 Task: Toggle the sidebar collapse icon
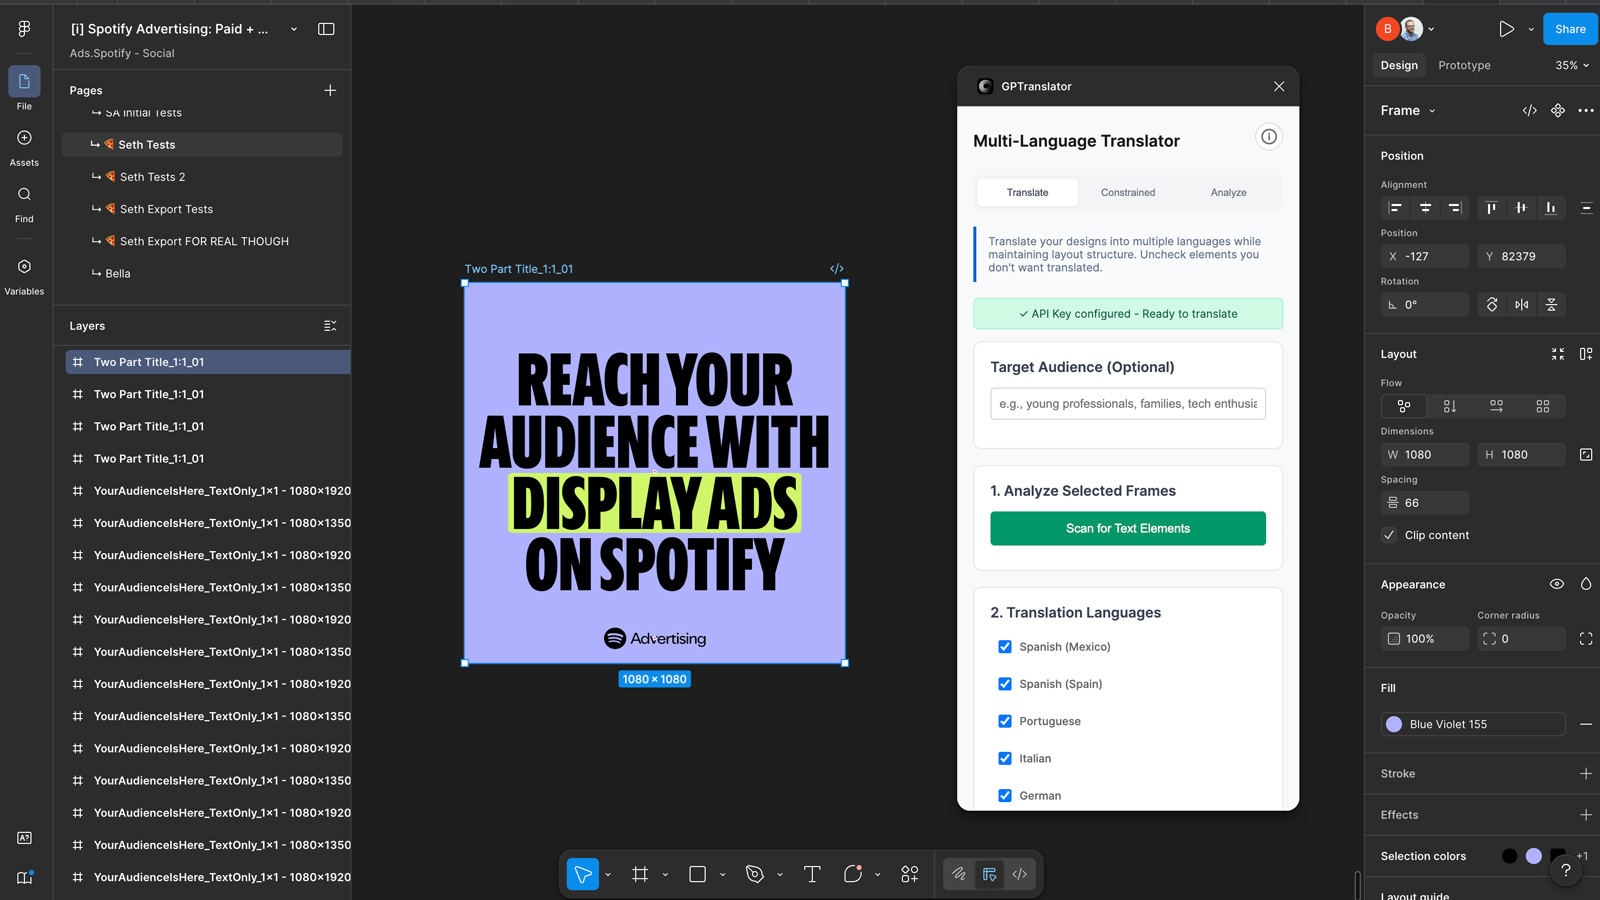tap(326, 29)
